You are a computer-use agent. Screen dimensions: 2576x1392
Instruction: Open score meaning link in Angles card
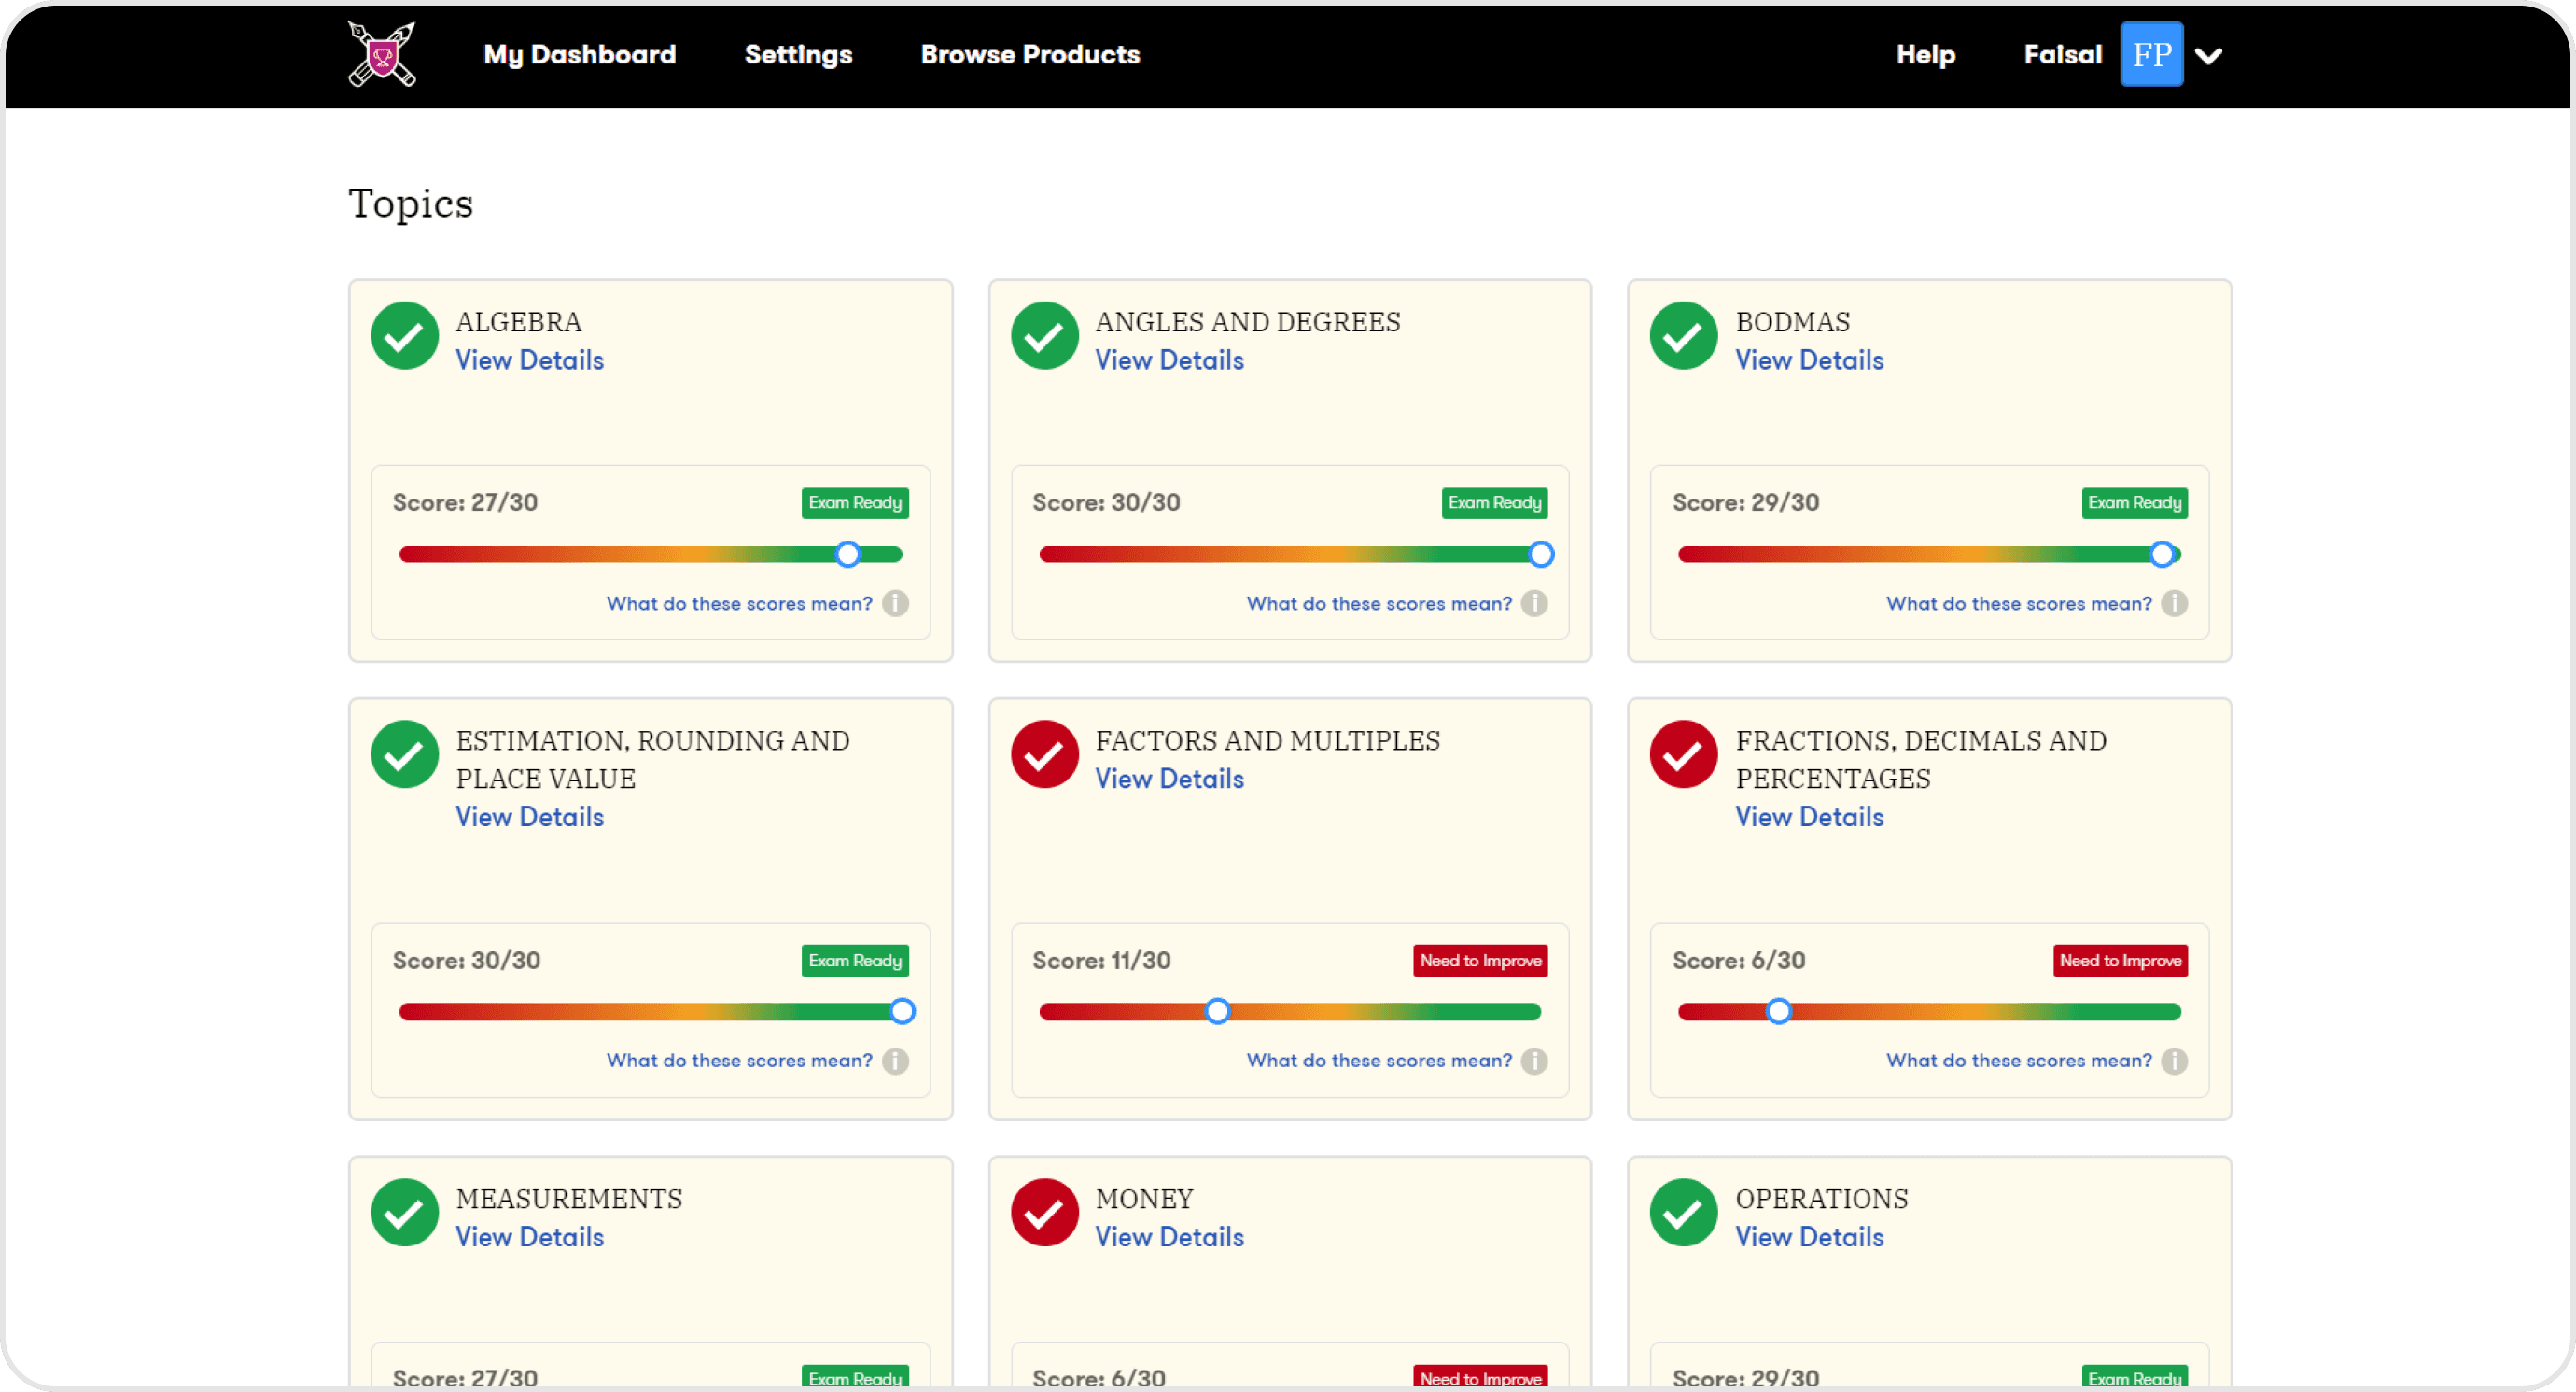[x=1379, y=604]
